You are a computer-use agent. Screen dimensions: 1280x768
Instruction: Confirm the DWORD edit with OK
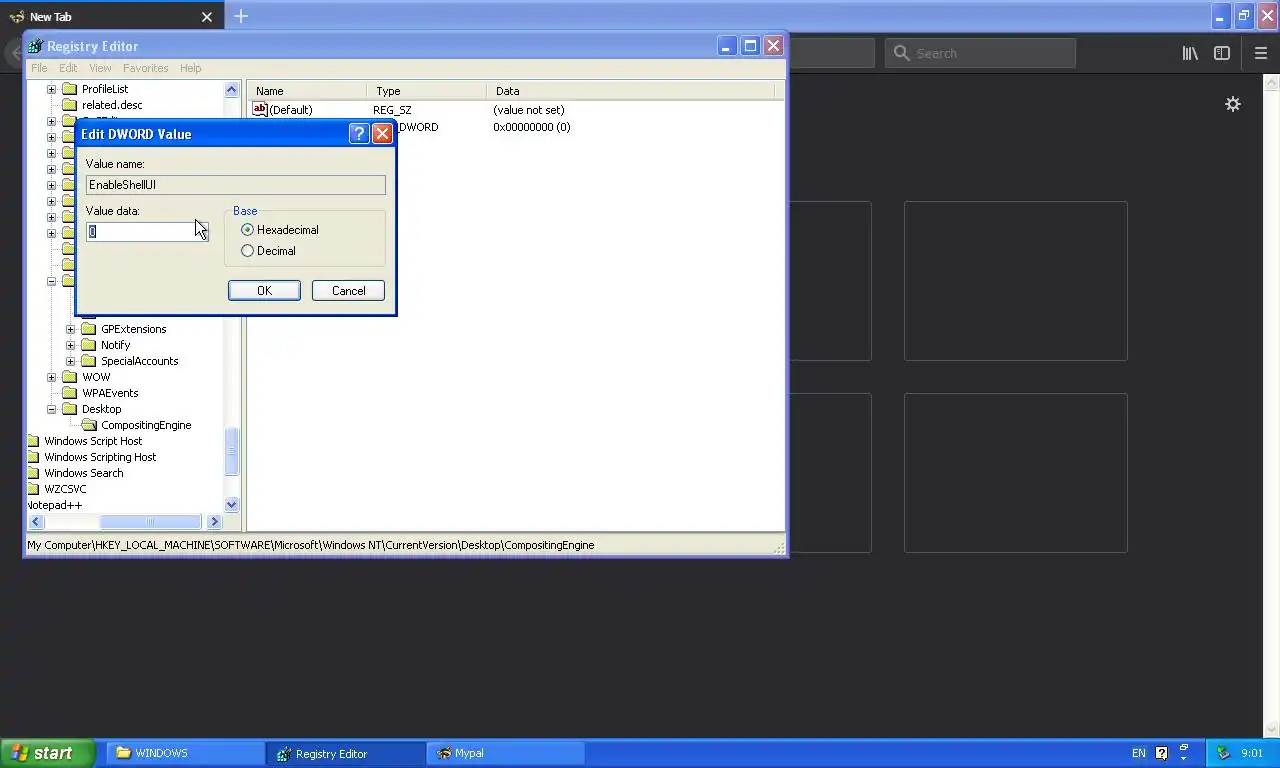pos(264,291)
